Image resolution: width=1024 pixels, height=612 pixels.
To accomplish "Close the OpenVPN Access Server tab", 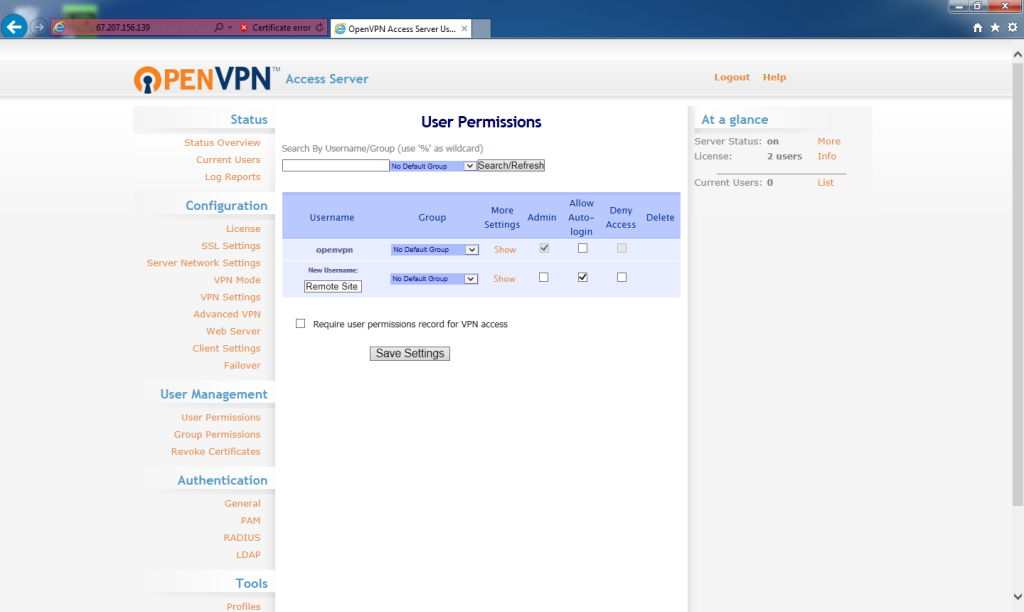I will 464,28.
